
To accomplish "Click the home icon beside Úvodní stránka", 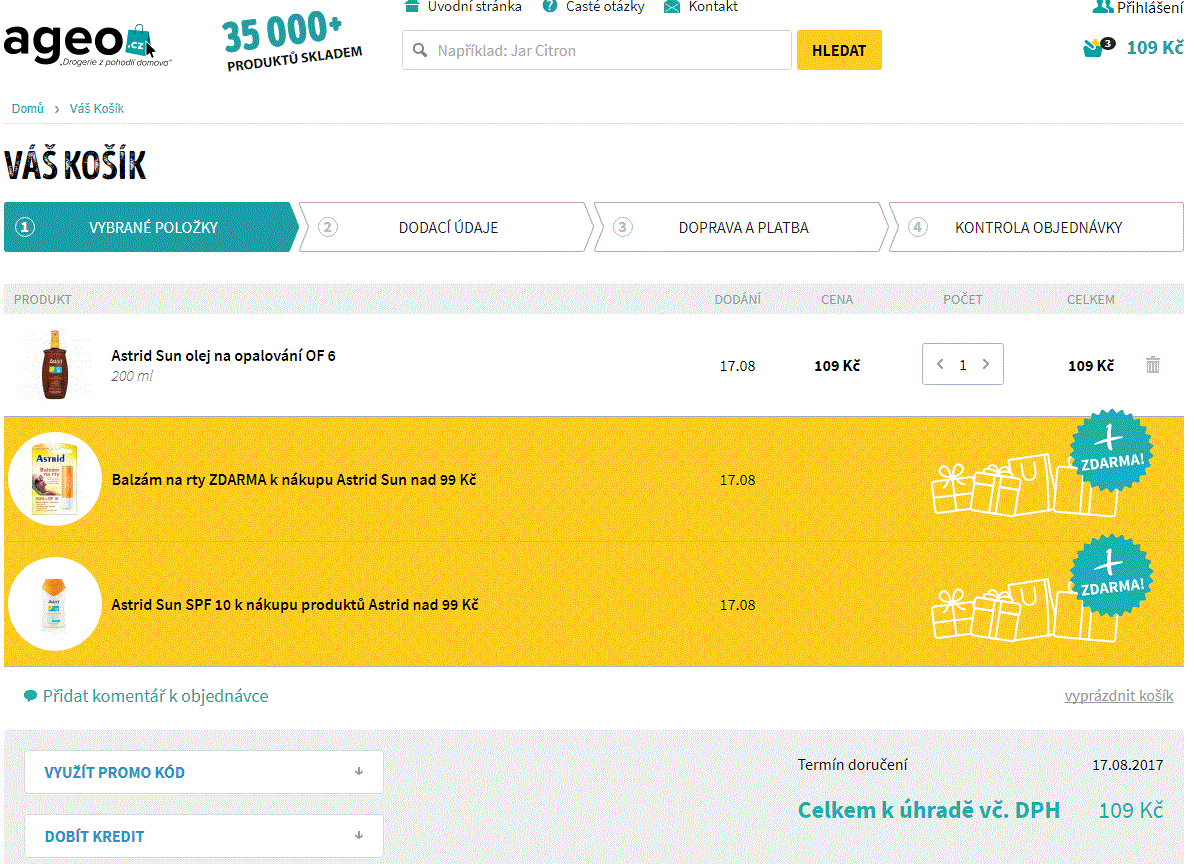I will (x=411, y=7).
